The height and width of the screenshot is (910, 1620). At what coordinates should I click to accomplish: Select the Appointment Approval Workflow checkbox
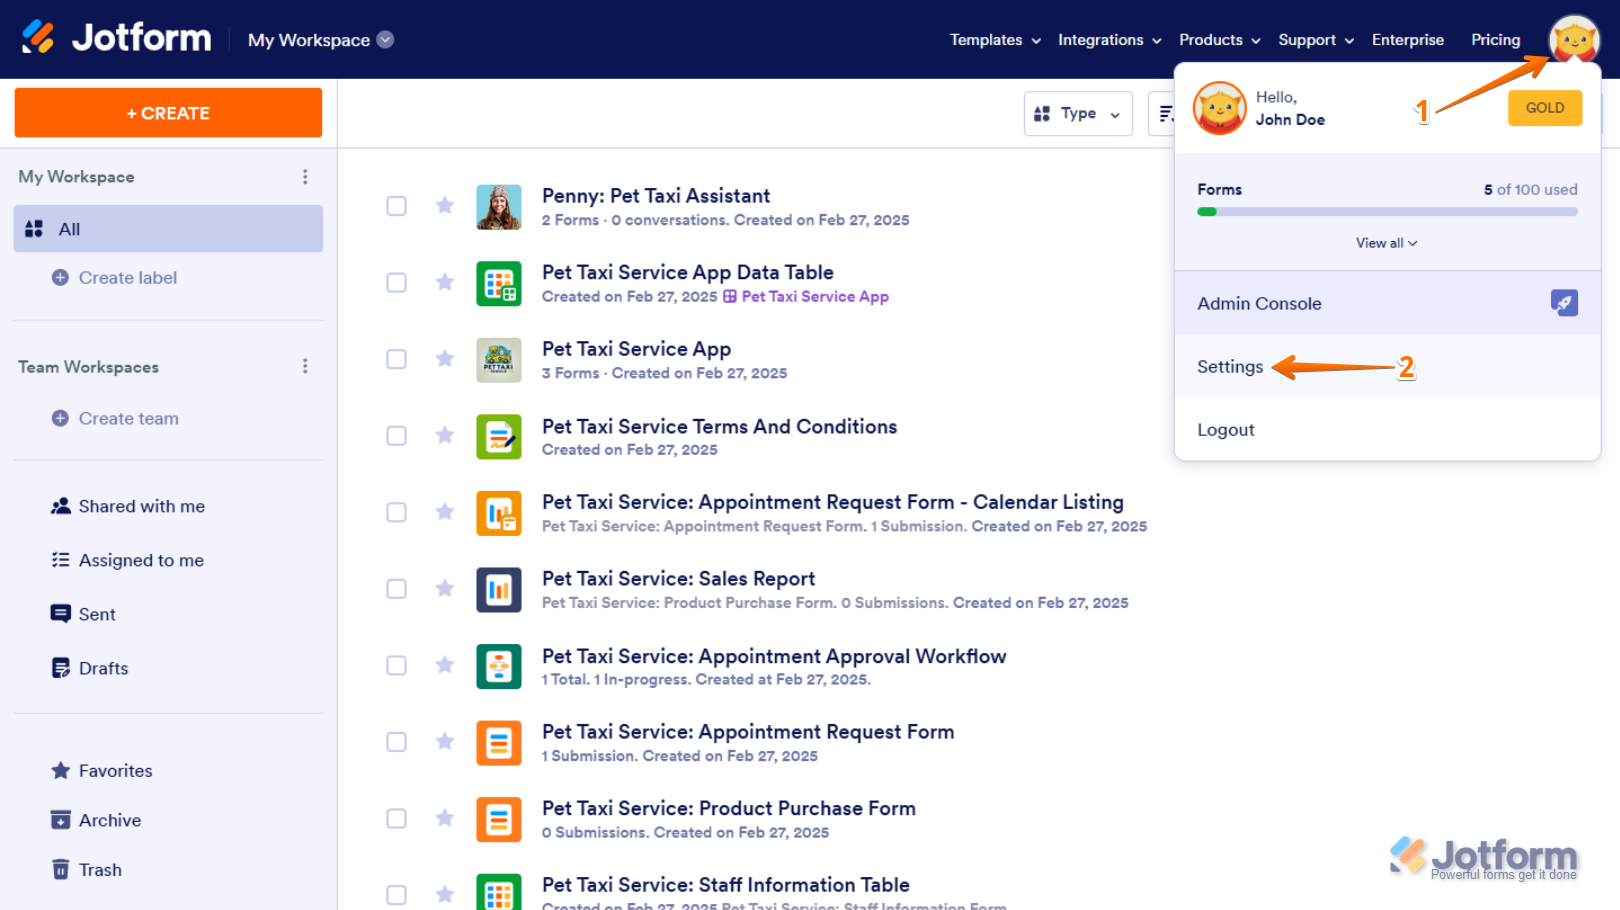(x=397, y=665)
